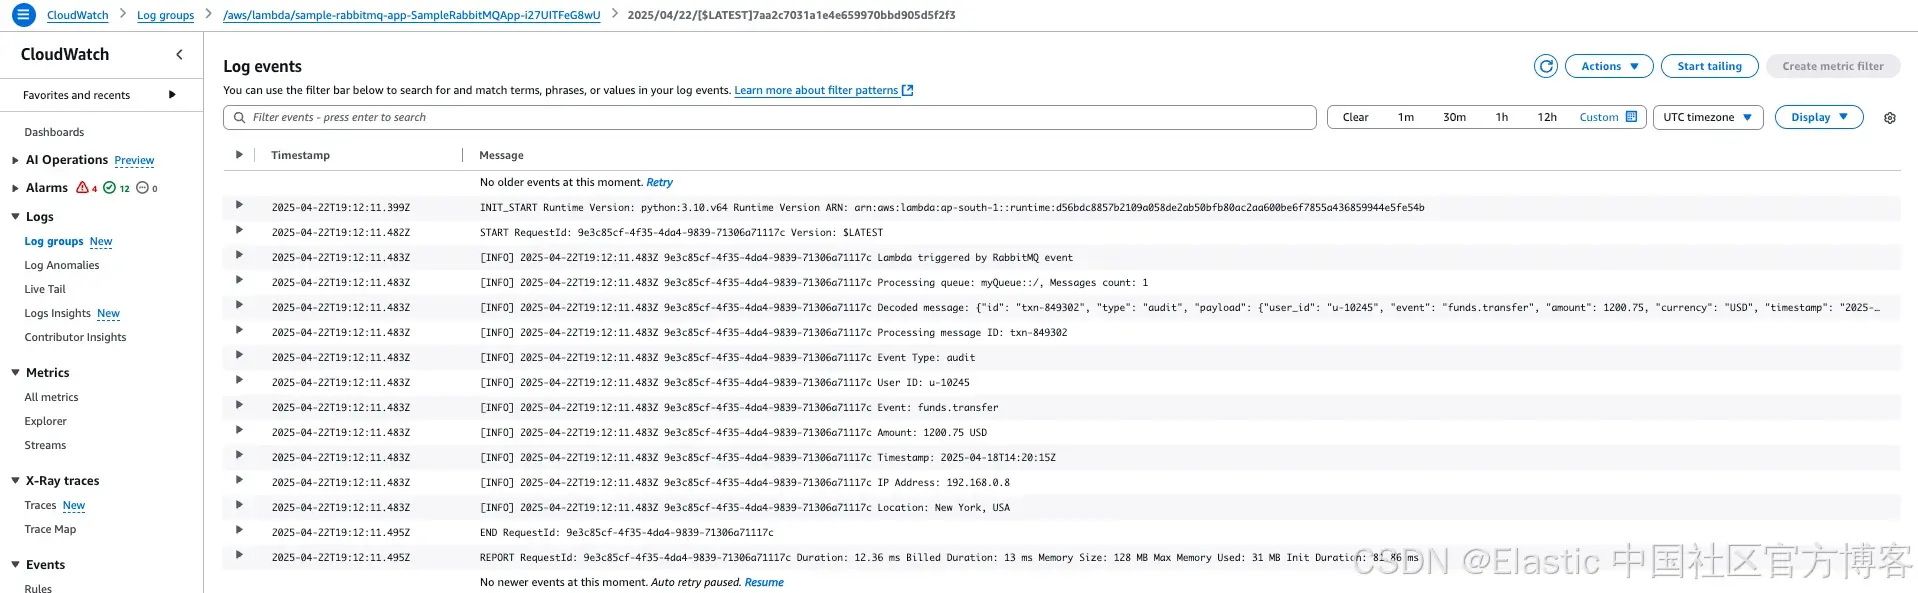This screenshot has width=1918, height=593.
Task: Collapse the X-Ray traces section
Action: click(15, 481)
